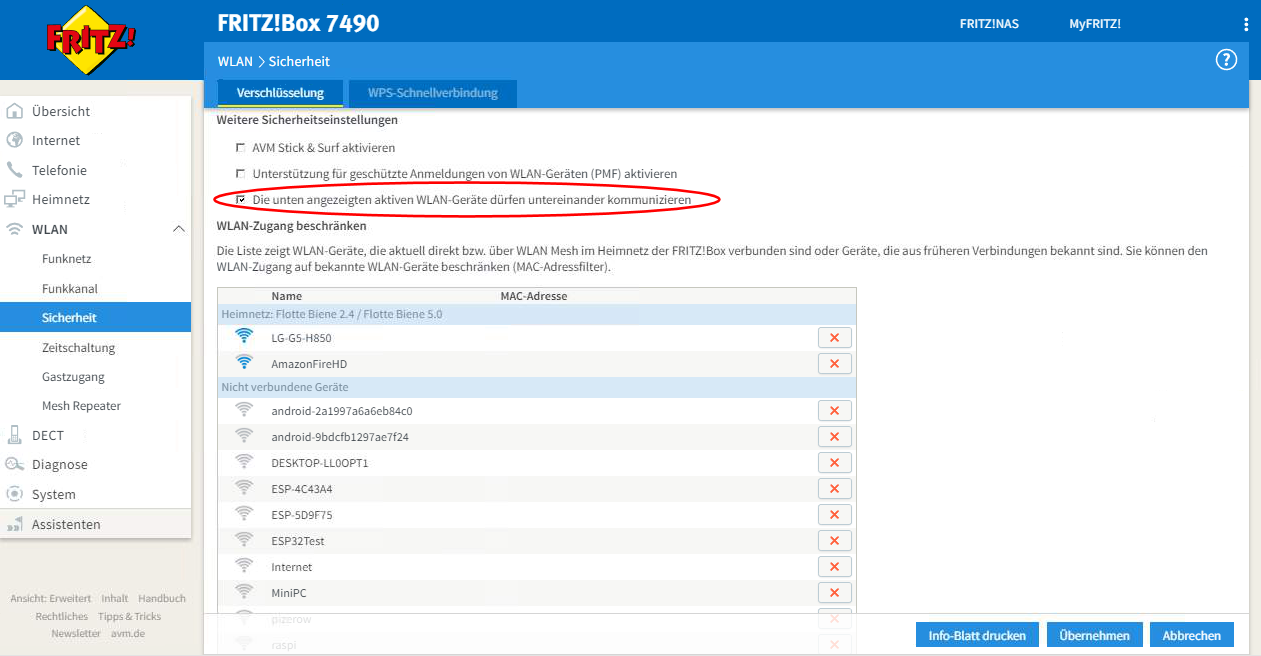Click WLAN breadcrumb link
1261x656 pixels.
[235, 61]
